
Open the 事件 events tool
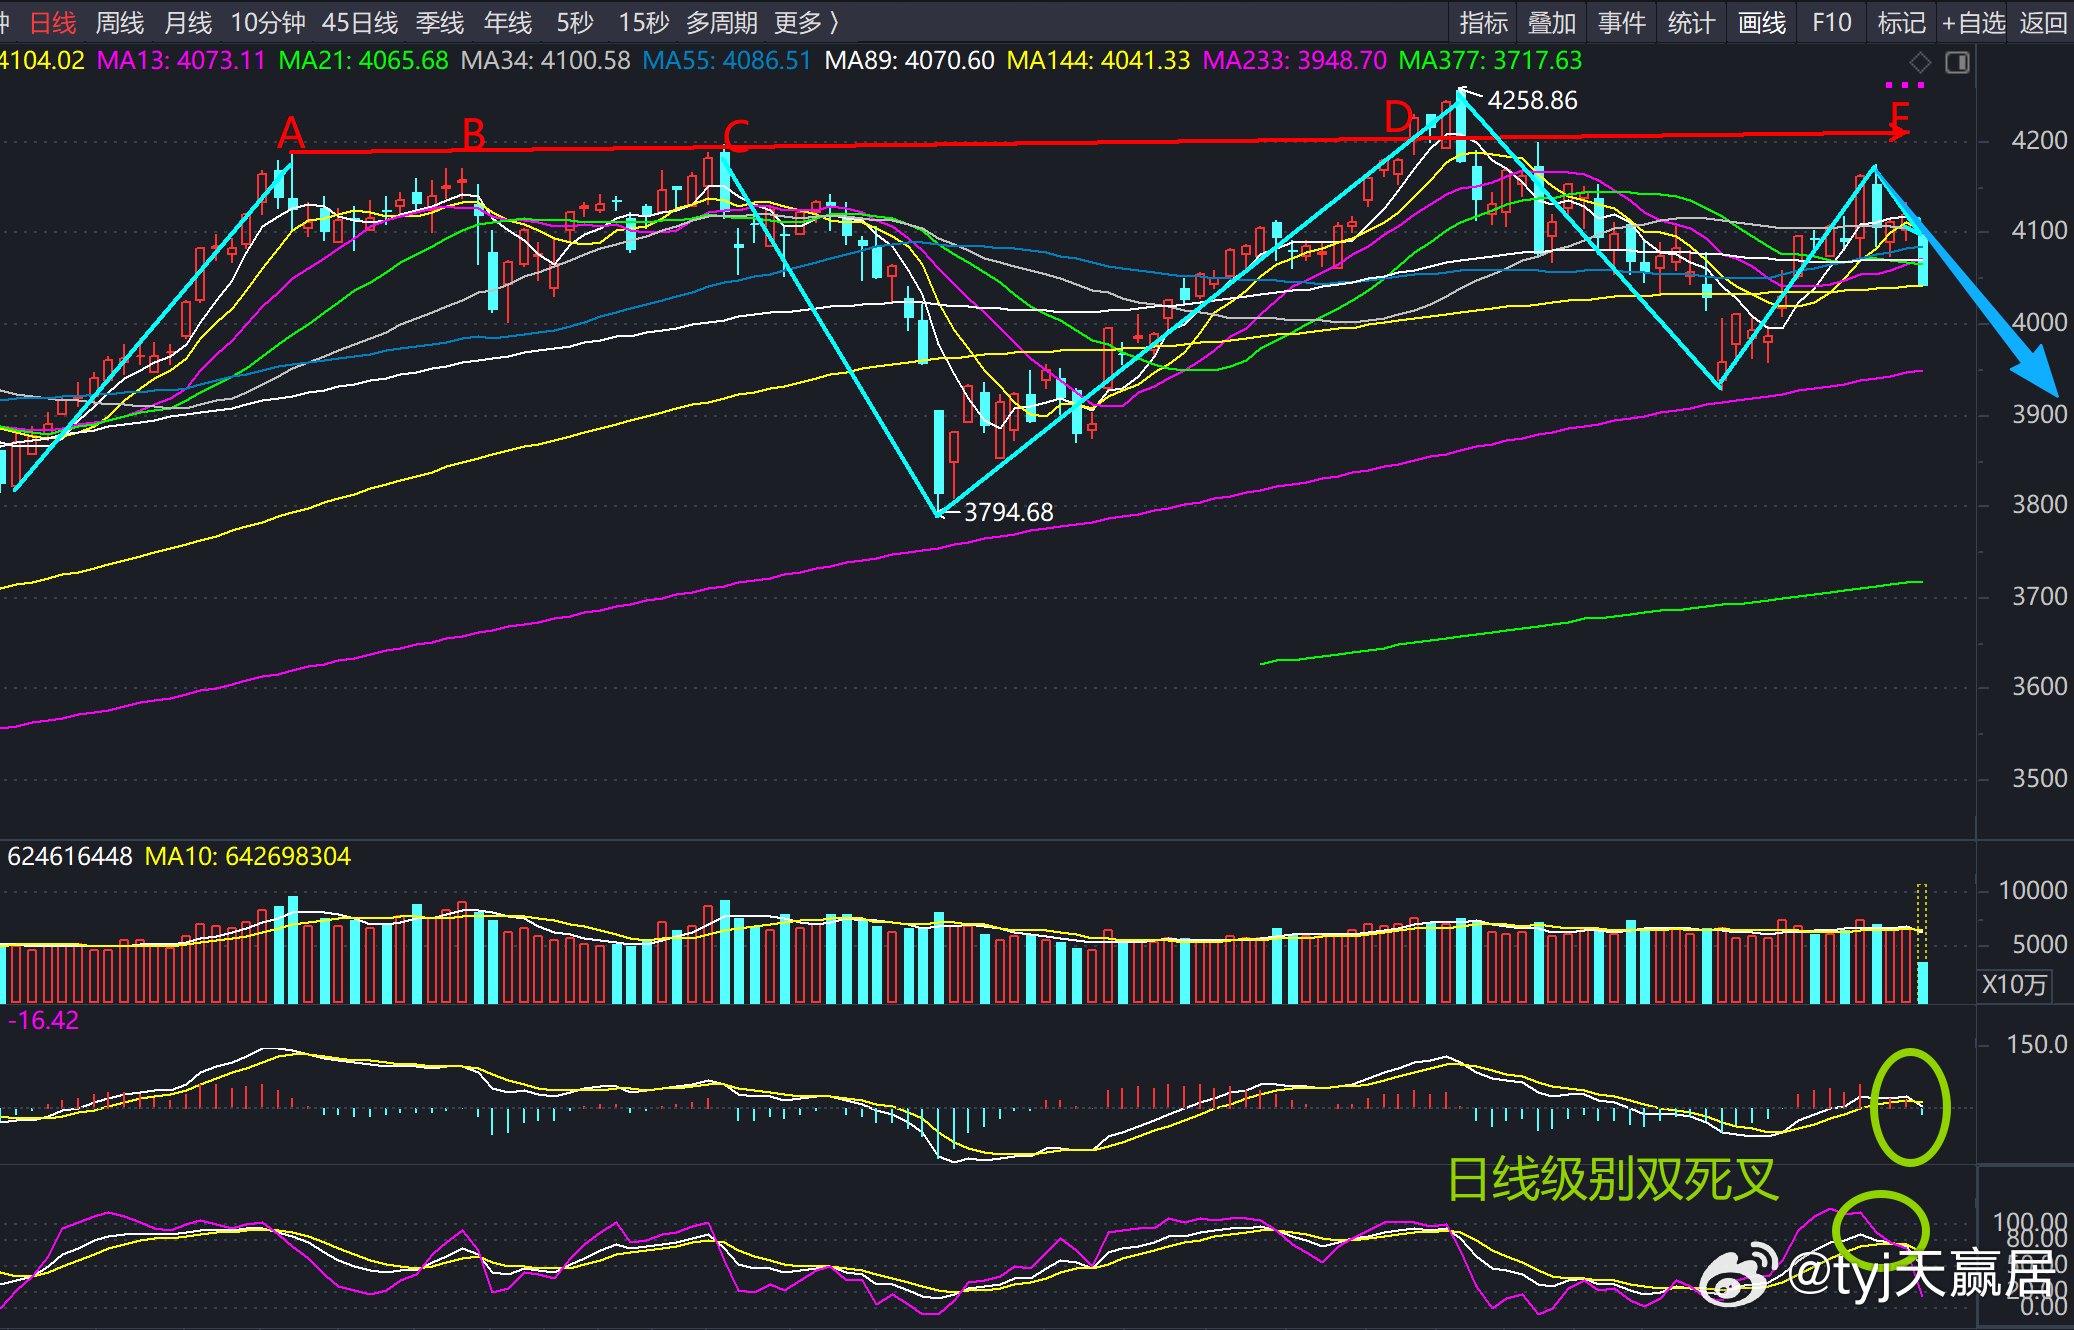(1621, 23)
